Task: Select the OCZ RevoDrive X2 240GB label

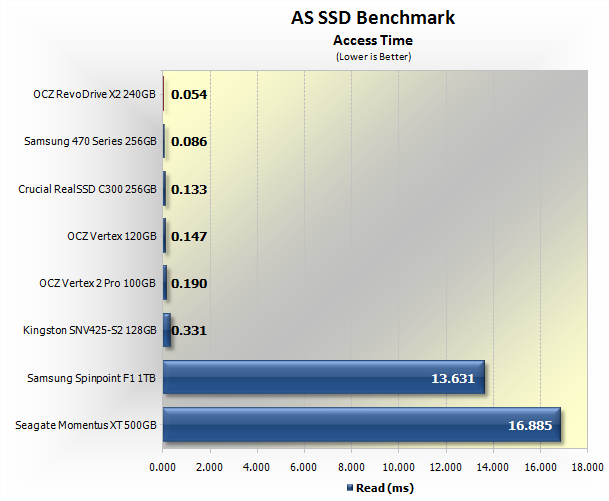Action: tap(94, 94)
